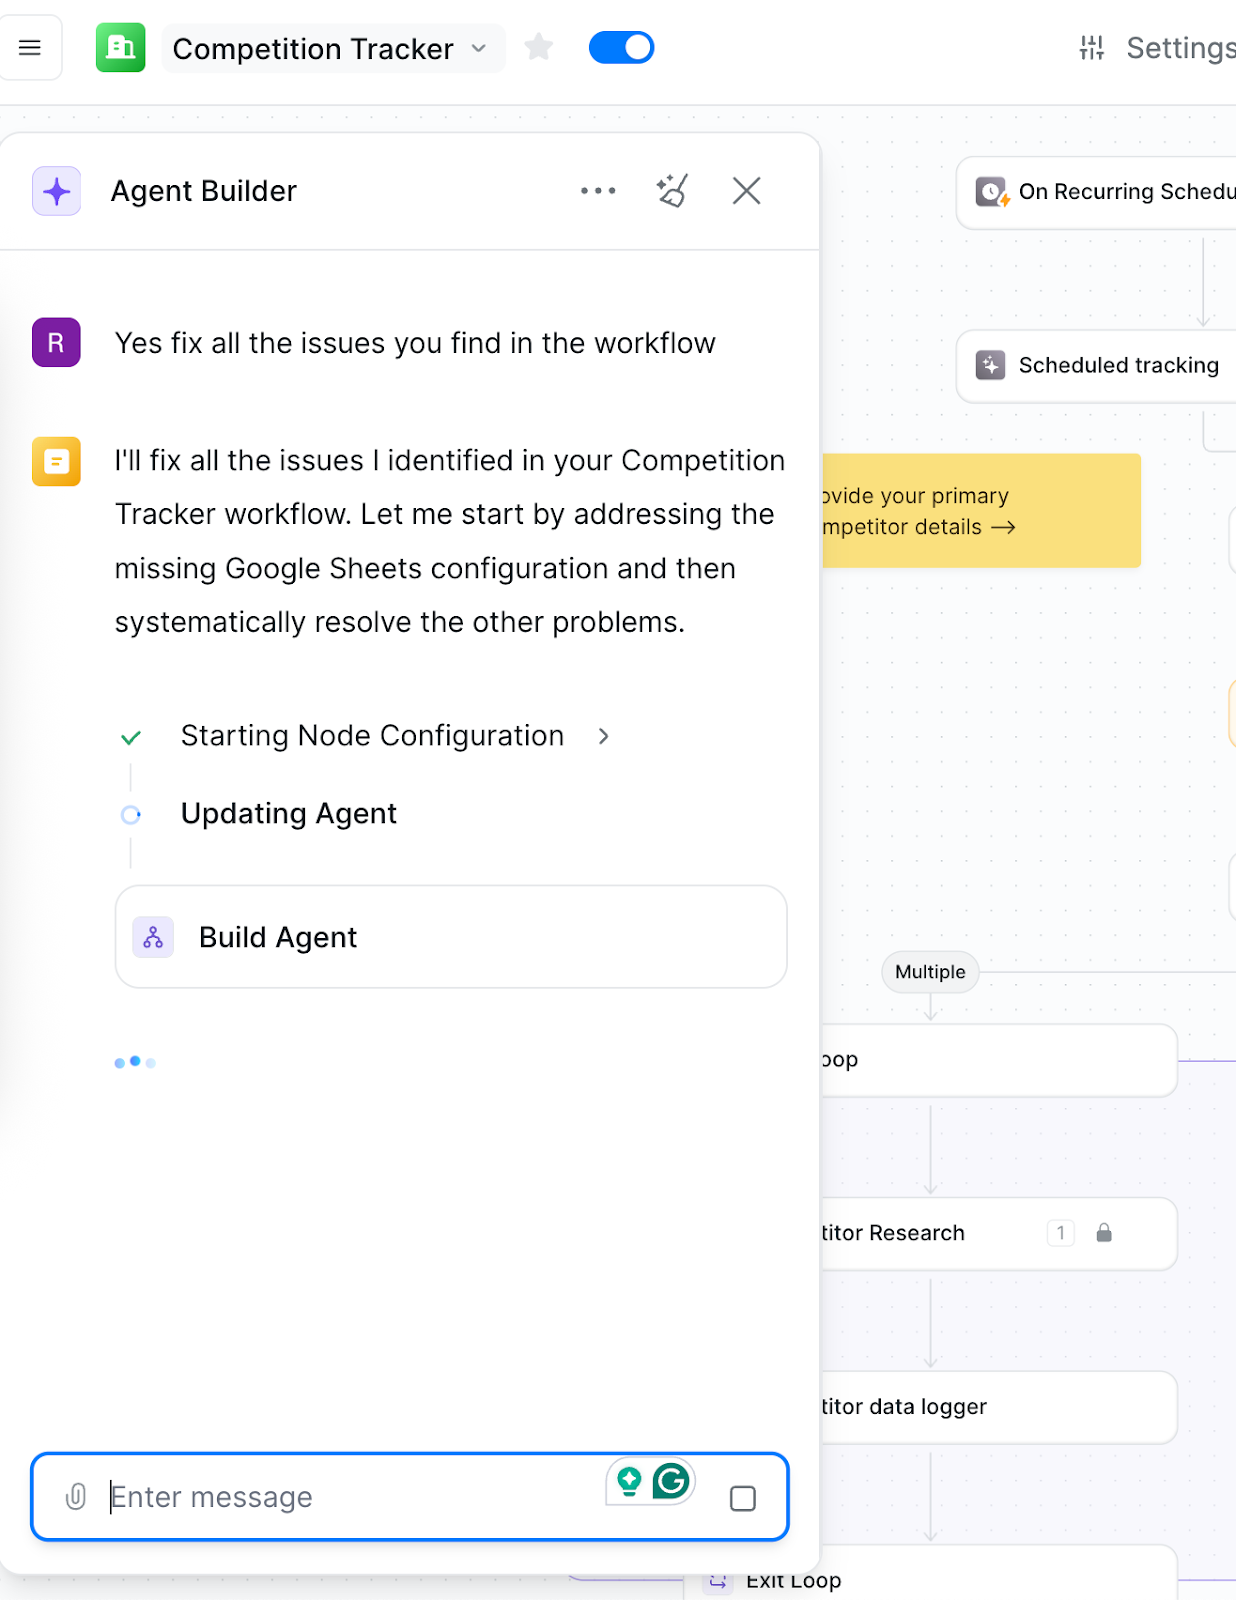The width and height of the screenshot is (1236, 1600).
Task: Click the Agent Builder sparkle icon
Action: click(56, 191)
